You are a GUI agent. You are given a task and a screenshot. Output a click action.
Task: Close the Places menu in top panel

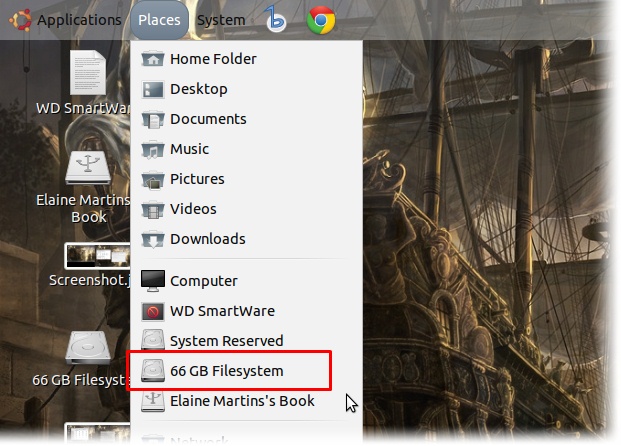(159, 20)
